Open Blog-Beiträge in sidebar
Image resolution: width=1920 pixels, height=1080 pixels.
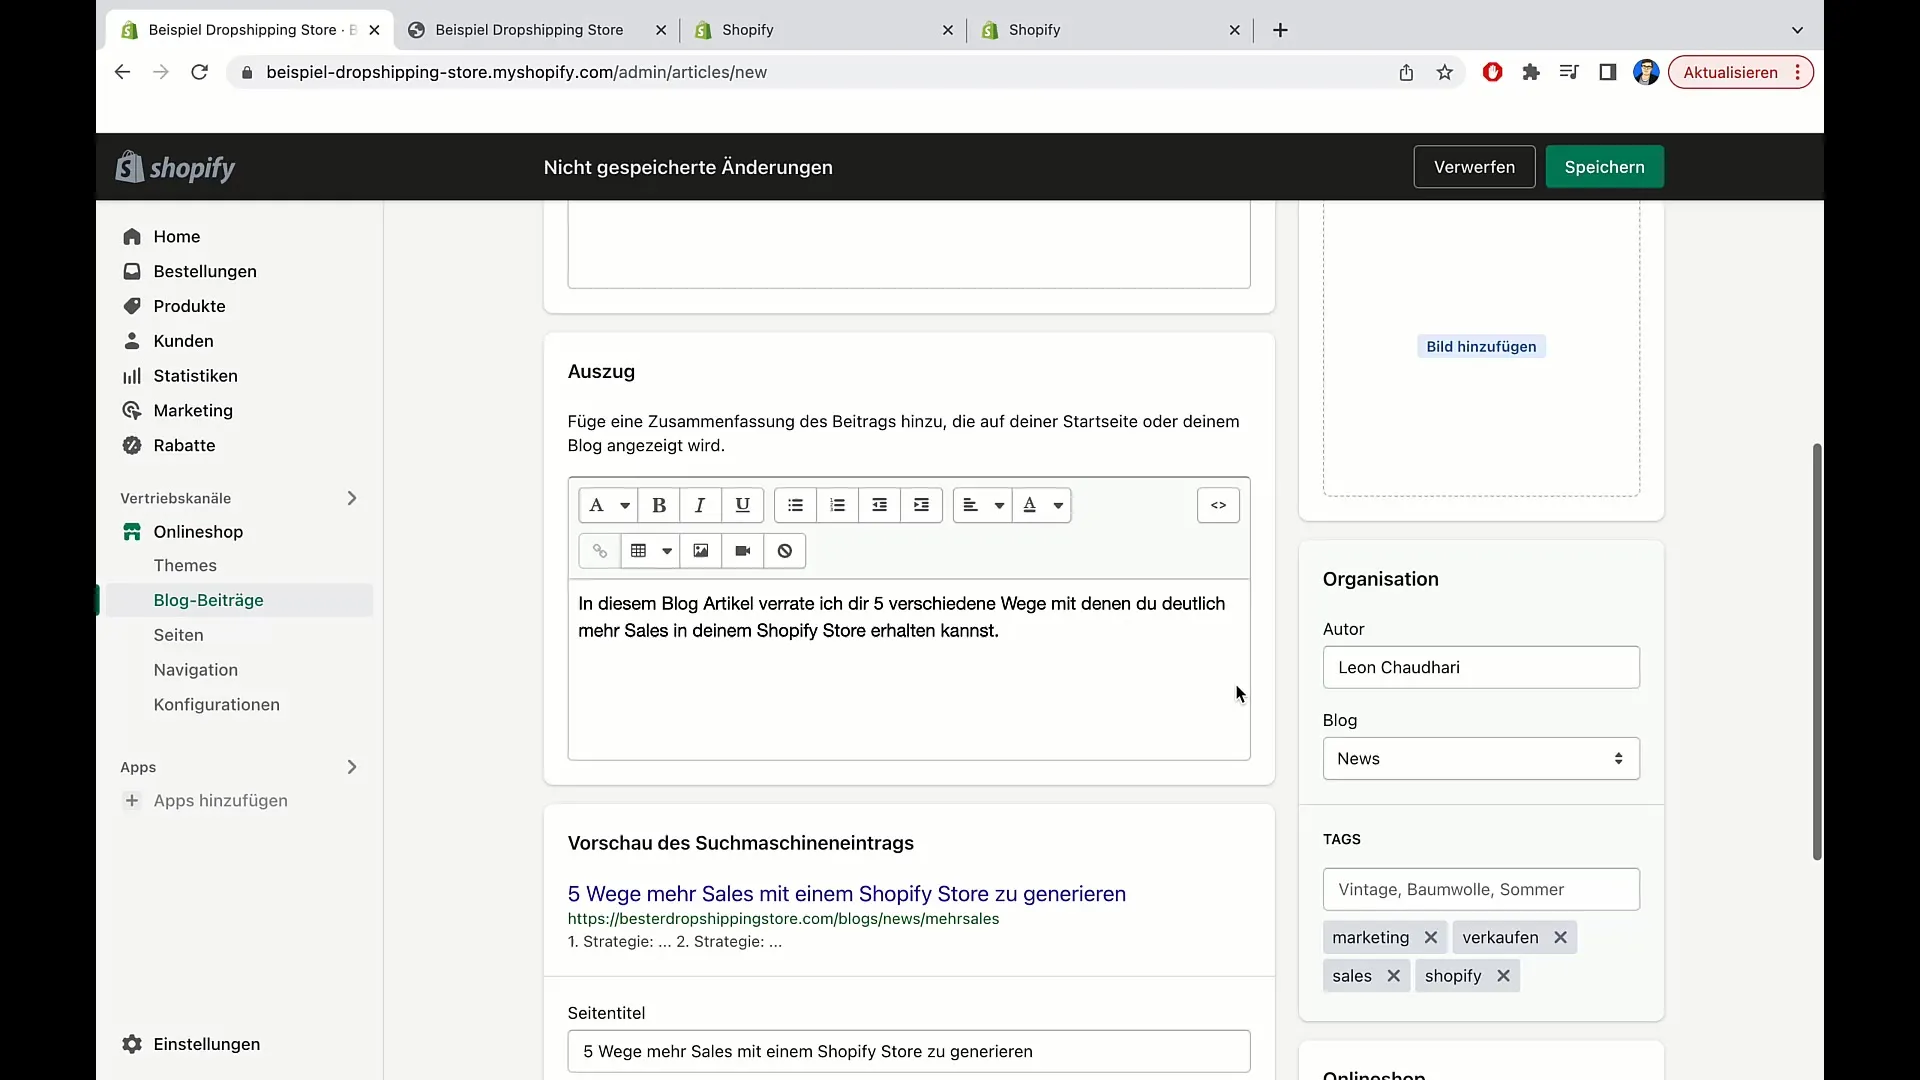[208, 599]
